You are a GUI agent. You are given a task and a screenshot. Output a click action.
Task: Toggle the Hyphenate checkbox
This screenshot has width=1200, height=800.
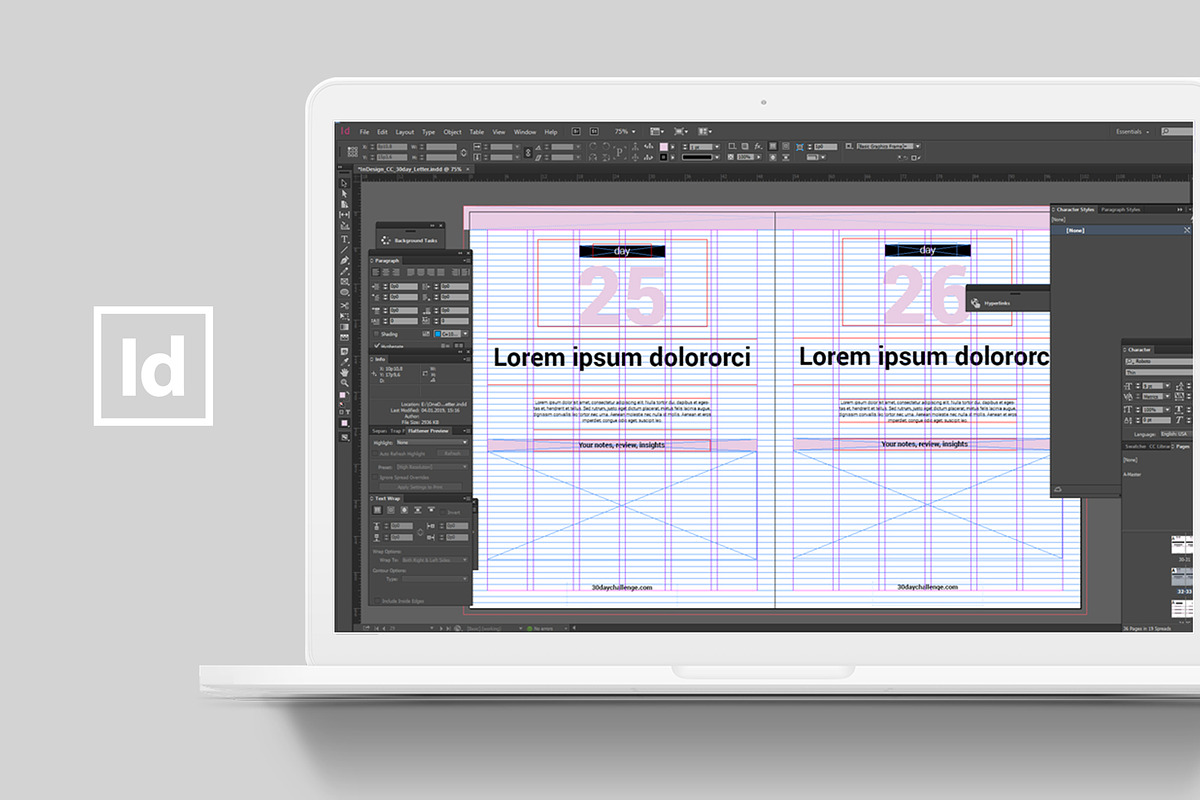[x=376, y=346]
